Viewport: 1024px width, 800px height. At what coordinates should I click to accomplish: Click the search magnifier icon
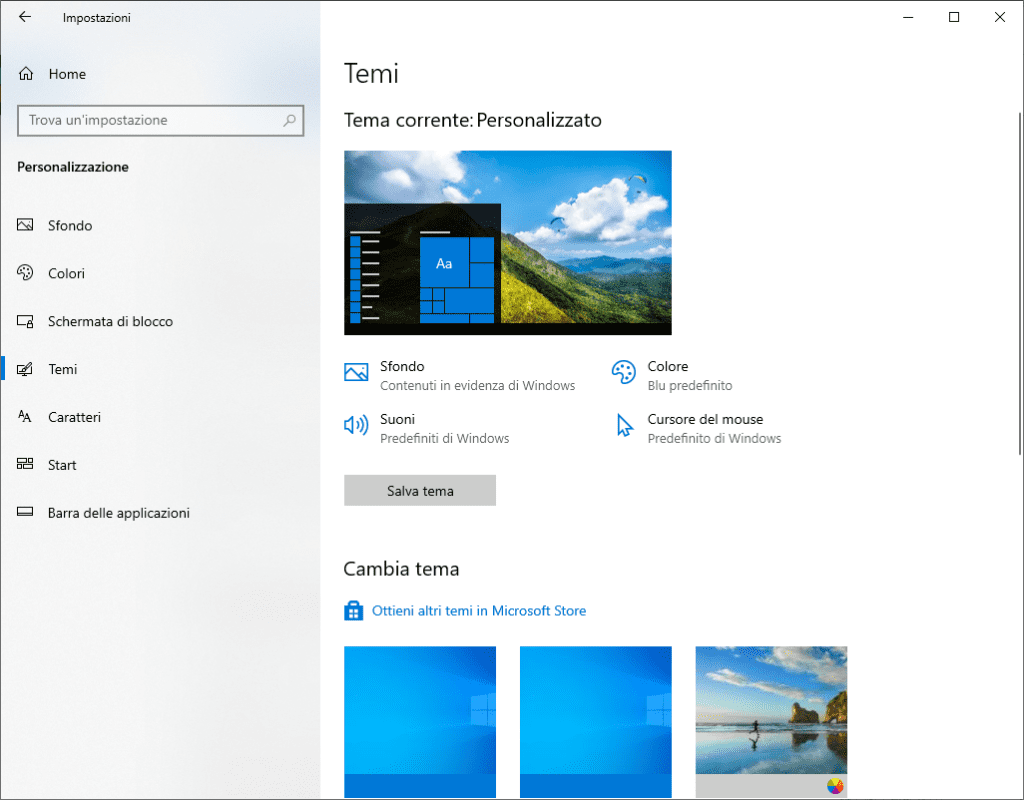coord(290,120)
